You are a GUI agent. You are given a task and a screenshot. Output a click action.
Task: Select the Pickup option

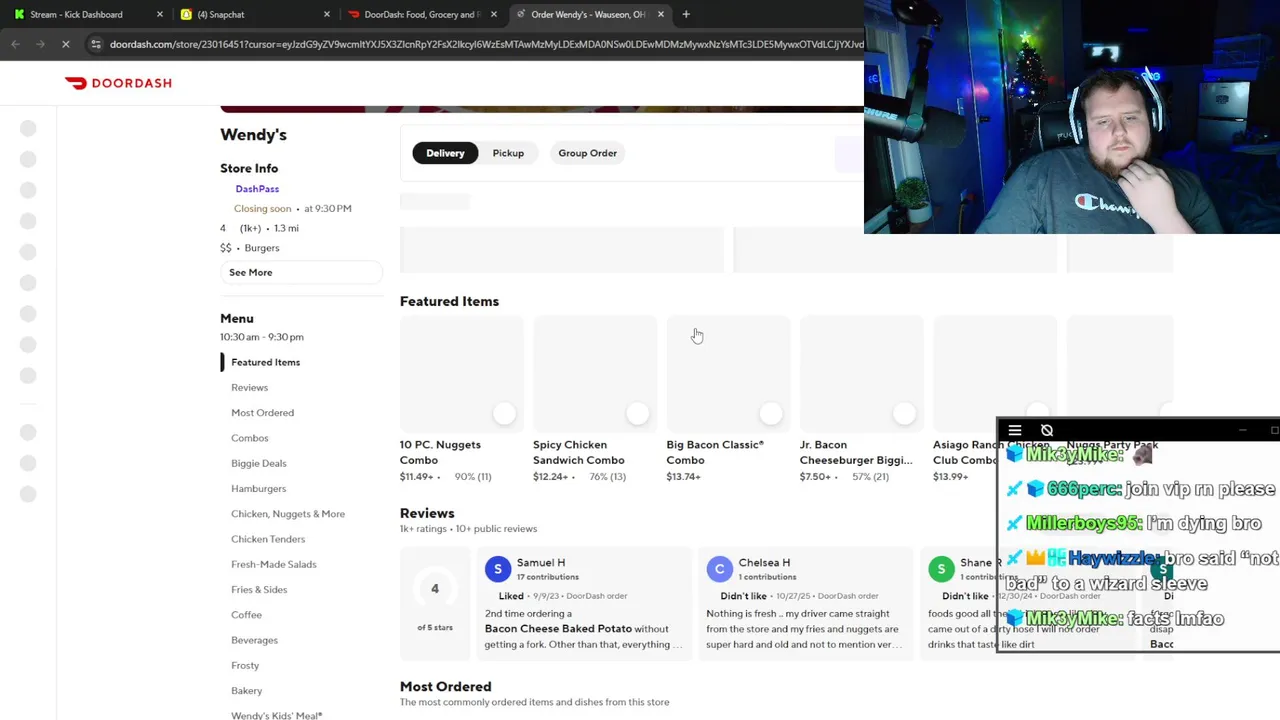(x=508, y=153)
